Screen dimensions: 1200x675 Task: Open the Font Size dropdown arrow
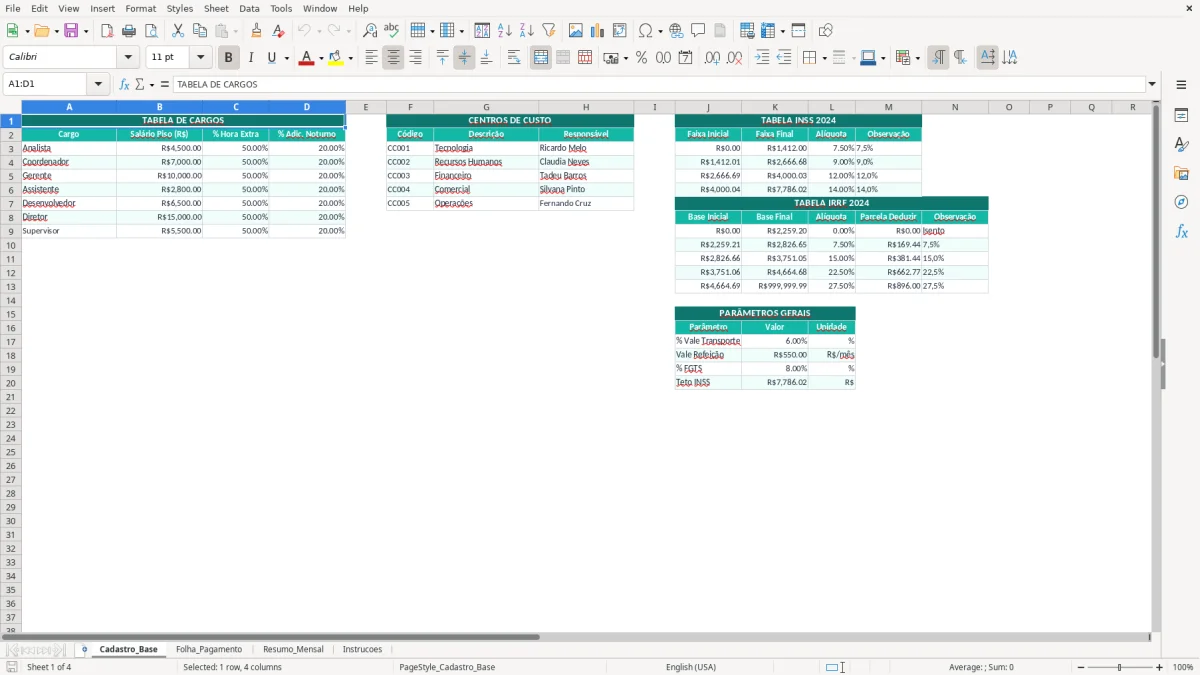[201, 58]
